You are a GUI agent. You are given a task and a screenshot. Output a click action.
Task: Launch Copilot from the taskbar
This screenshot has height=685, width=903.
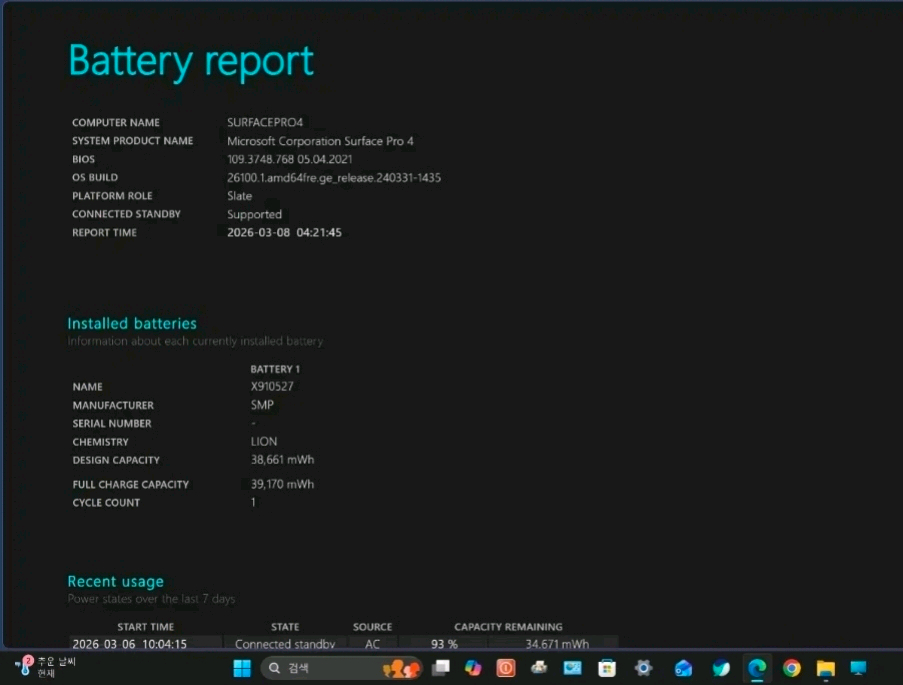click(x=472, y=667)
